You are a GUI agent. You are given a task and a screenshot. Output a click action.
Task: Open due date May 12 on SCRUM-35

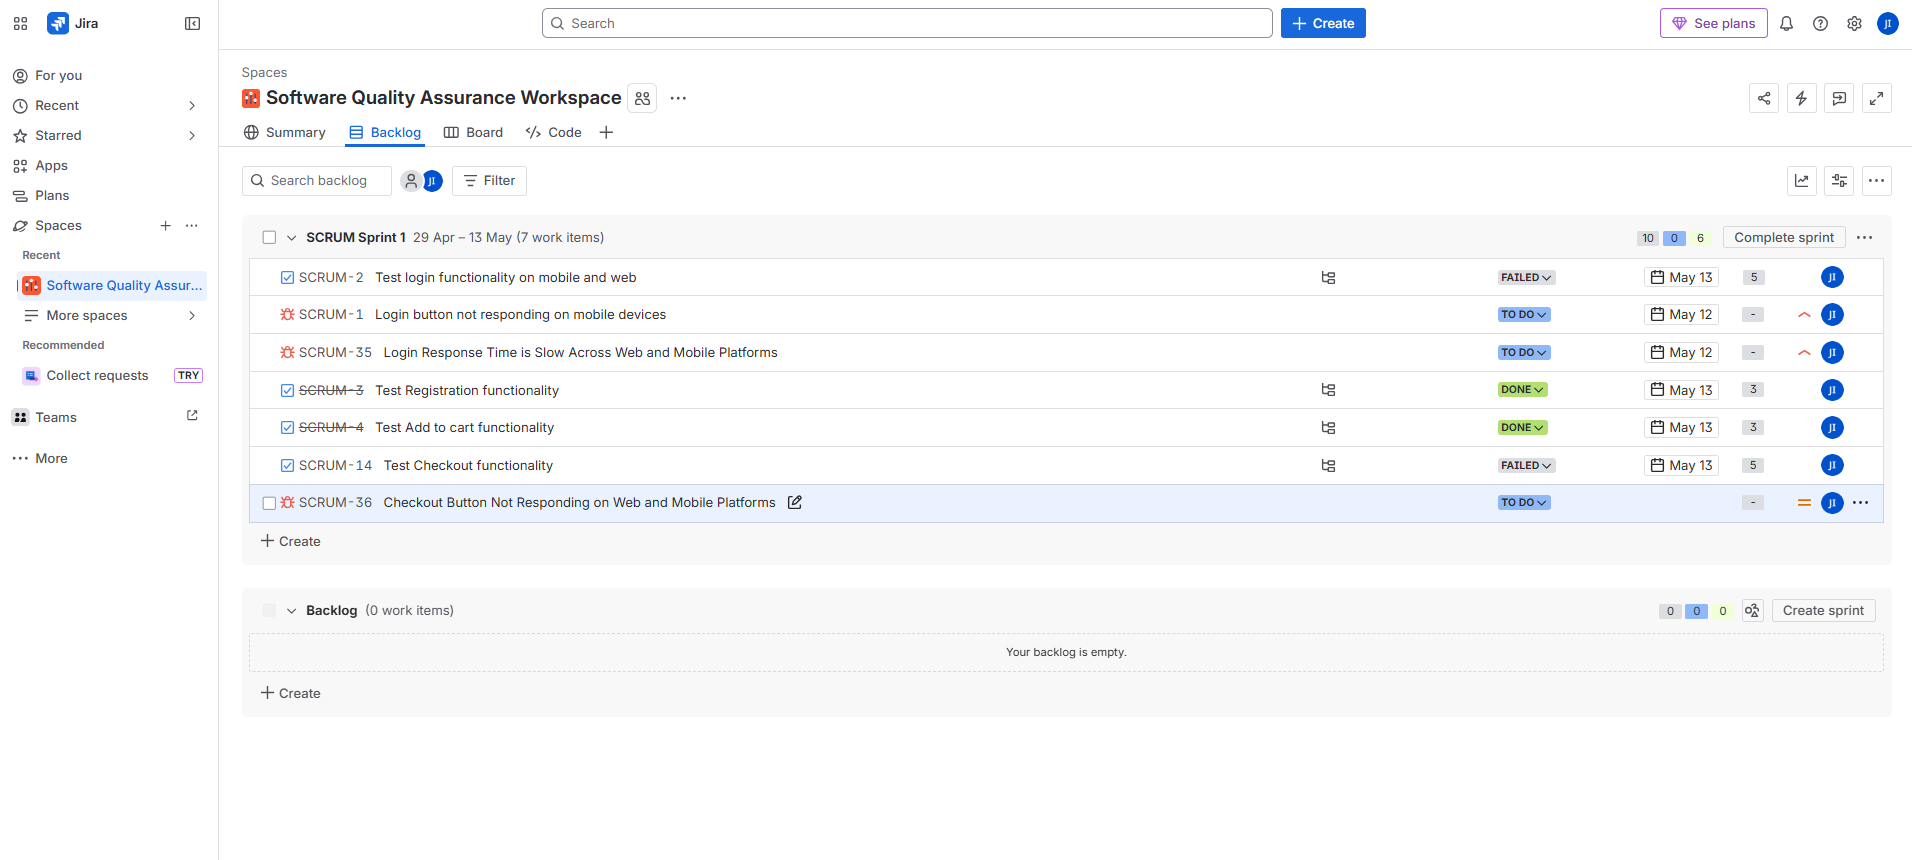pyautogui.click(x=1681, y=353)
